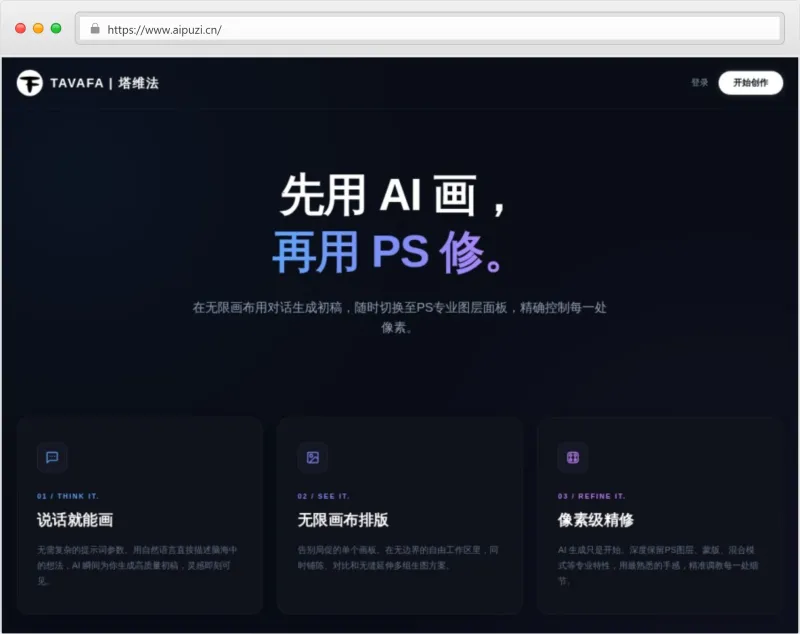
Task: Click the subtitle paragraph under the headline
Action: (x=399, y=317)
